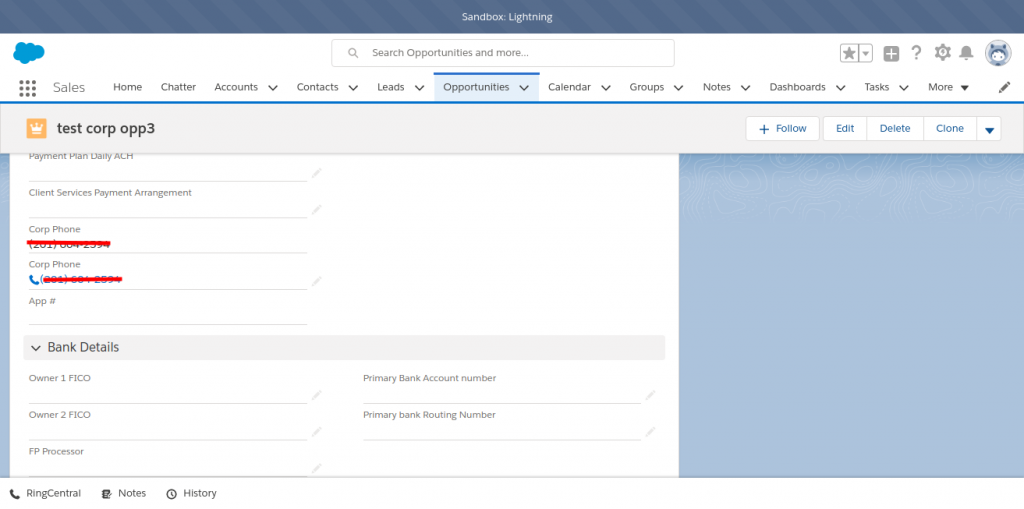Viewport: 1024px width, 509px height.
Task: Open the Groups tab
Action: pos(647,87)
